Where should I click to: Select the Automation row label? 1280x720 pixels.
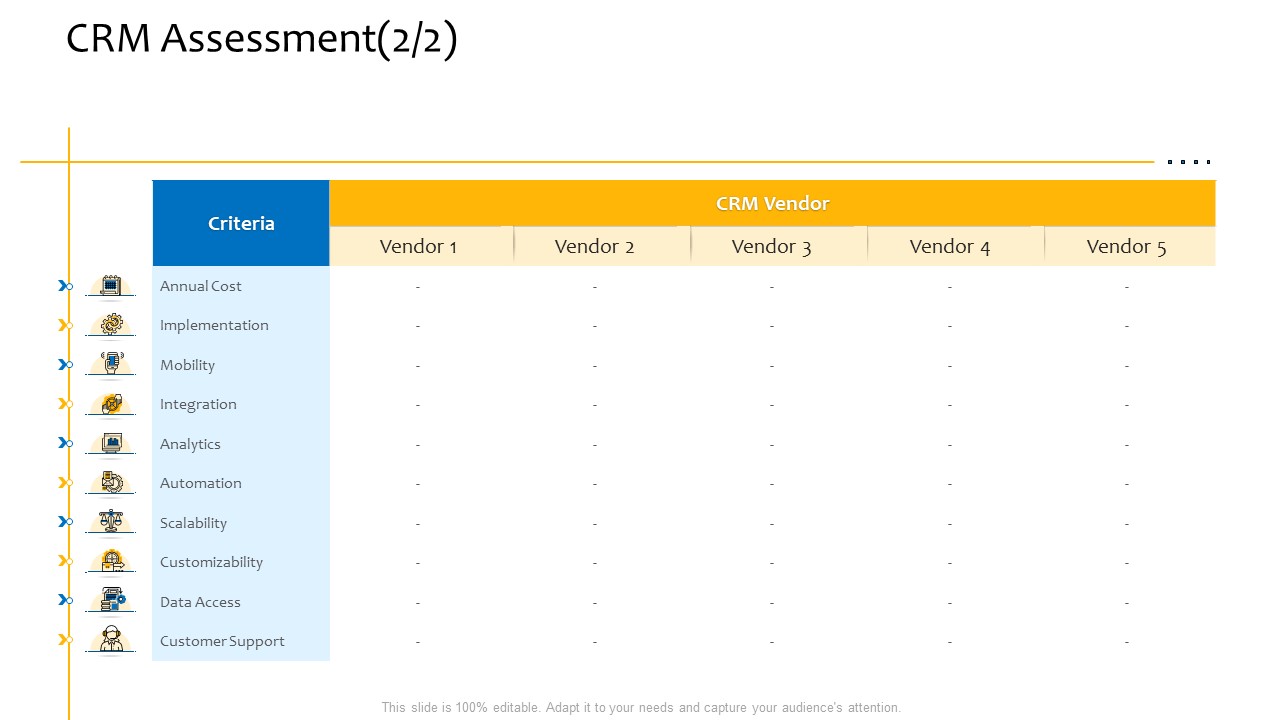coord(201,483)
